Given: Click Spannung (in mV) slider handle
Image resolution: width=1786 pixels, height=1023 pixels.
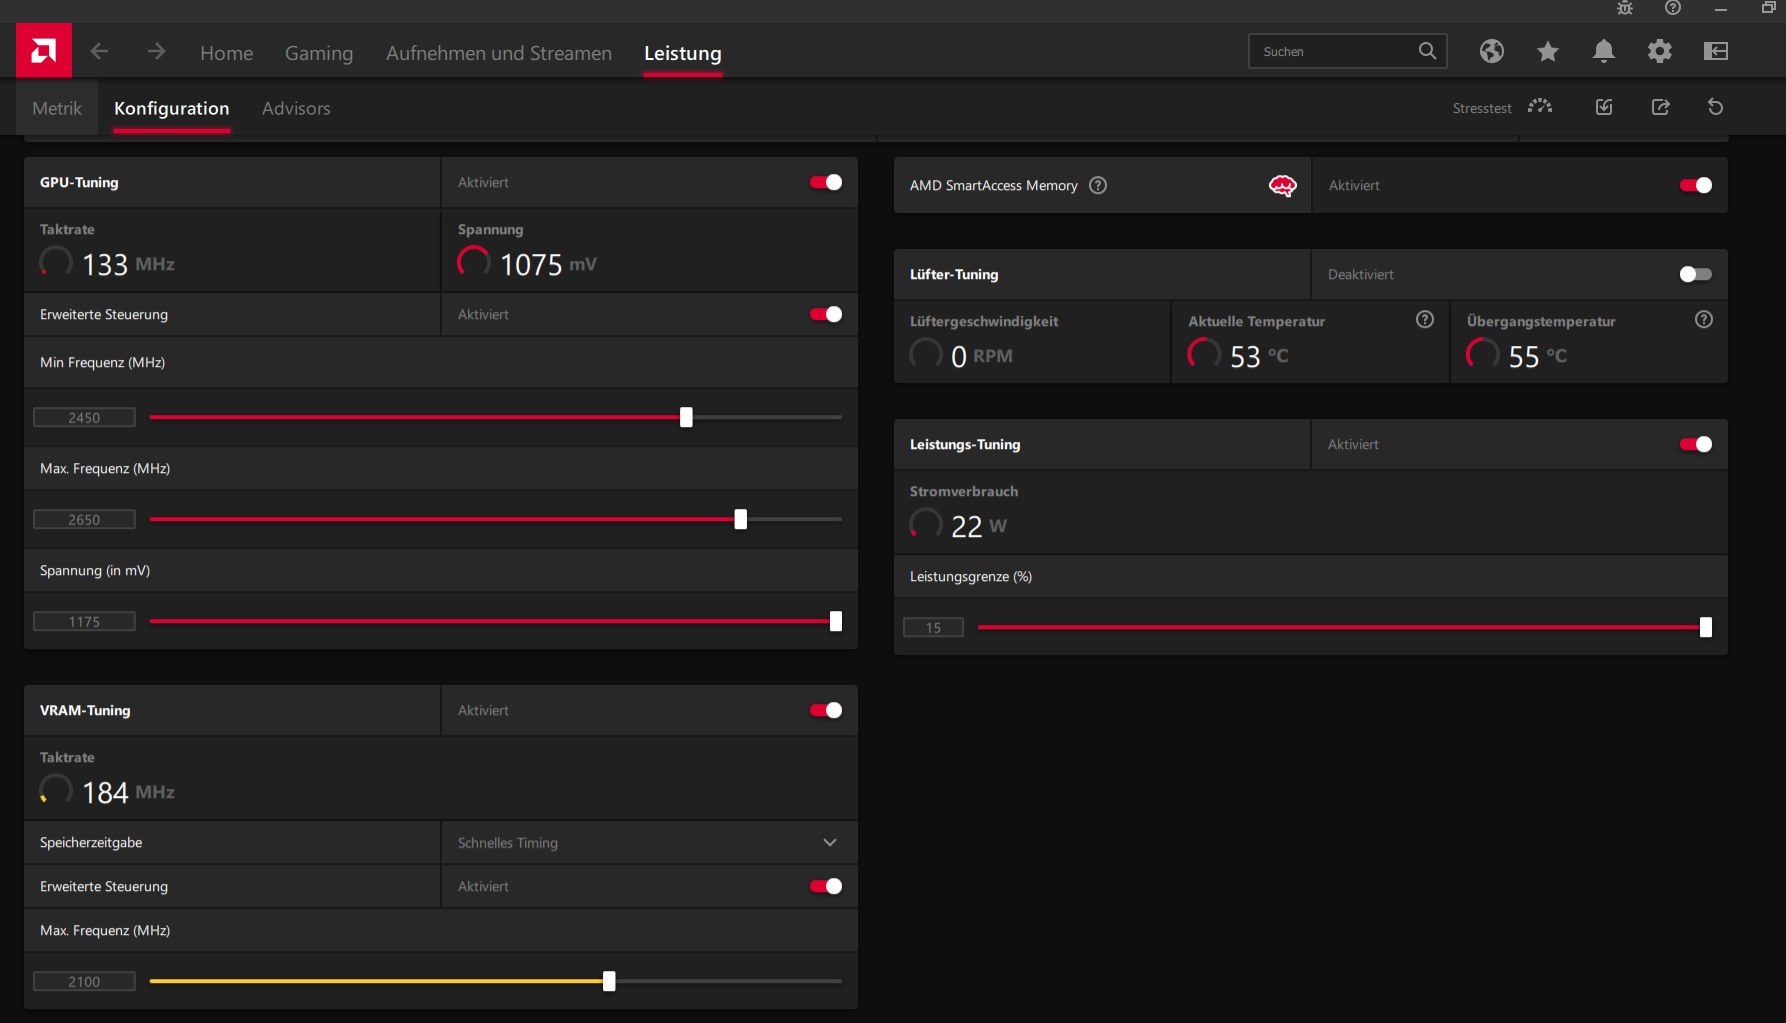Looking at the screenshot, I should [x=836, y=621].
